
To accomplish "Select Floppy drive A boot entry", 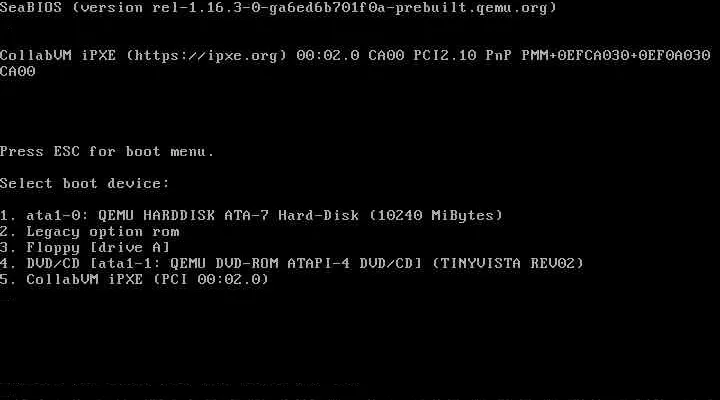I will 85,248.
